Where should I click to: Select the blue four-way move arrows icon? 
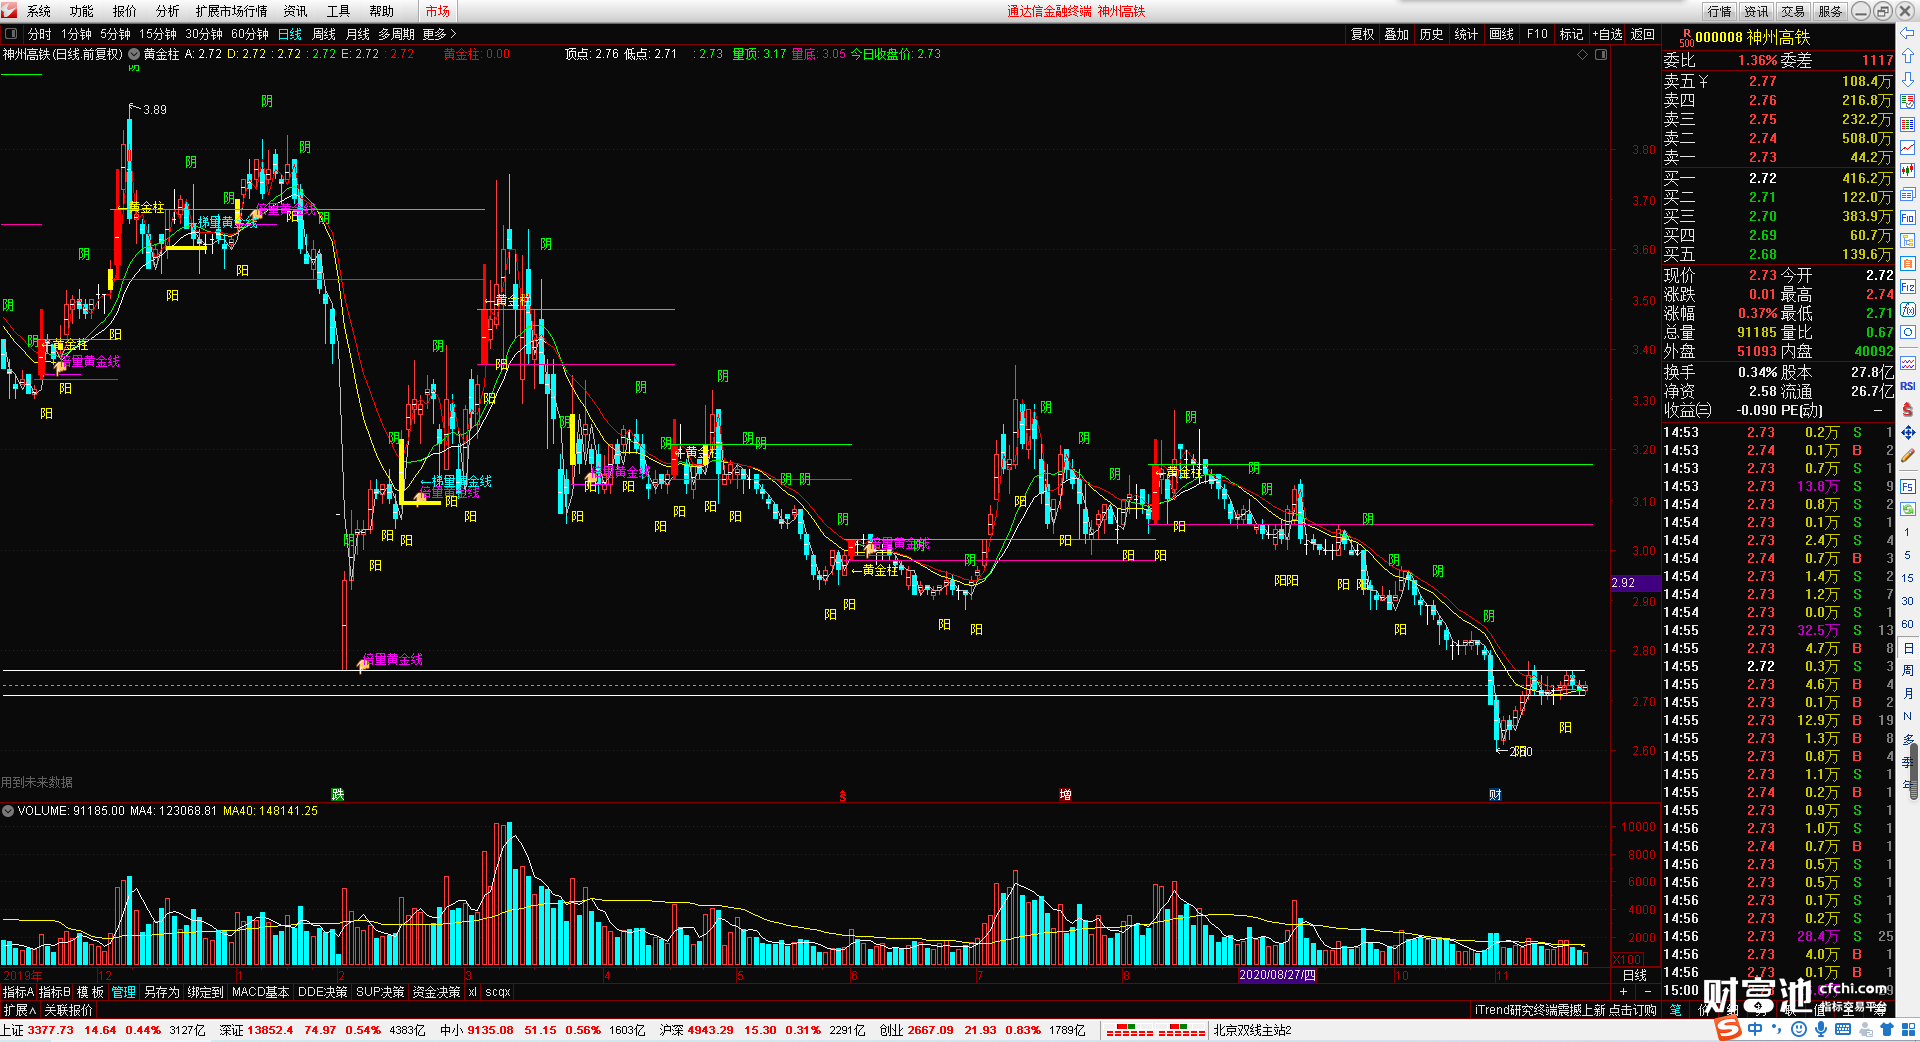click(x=1908, y=432)
